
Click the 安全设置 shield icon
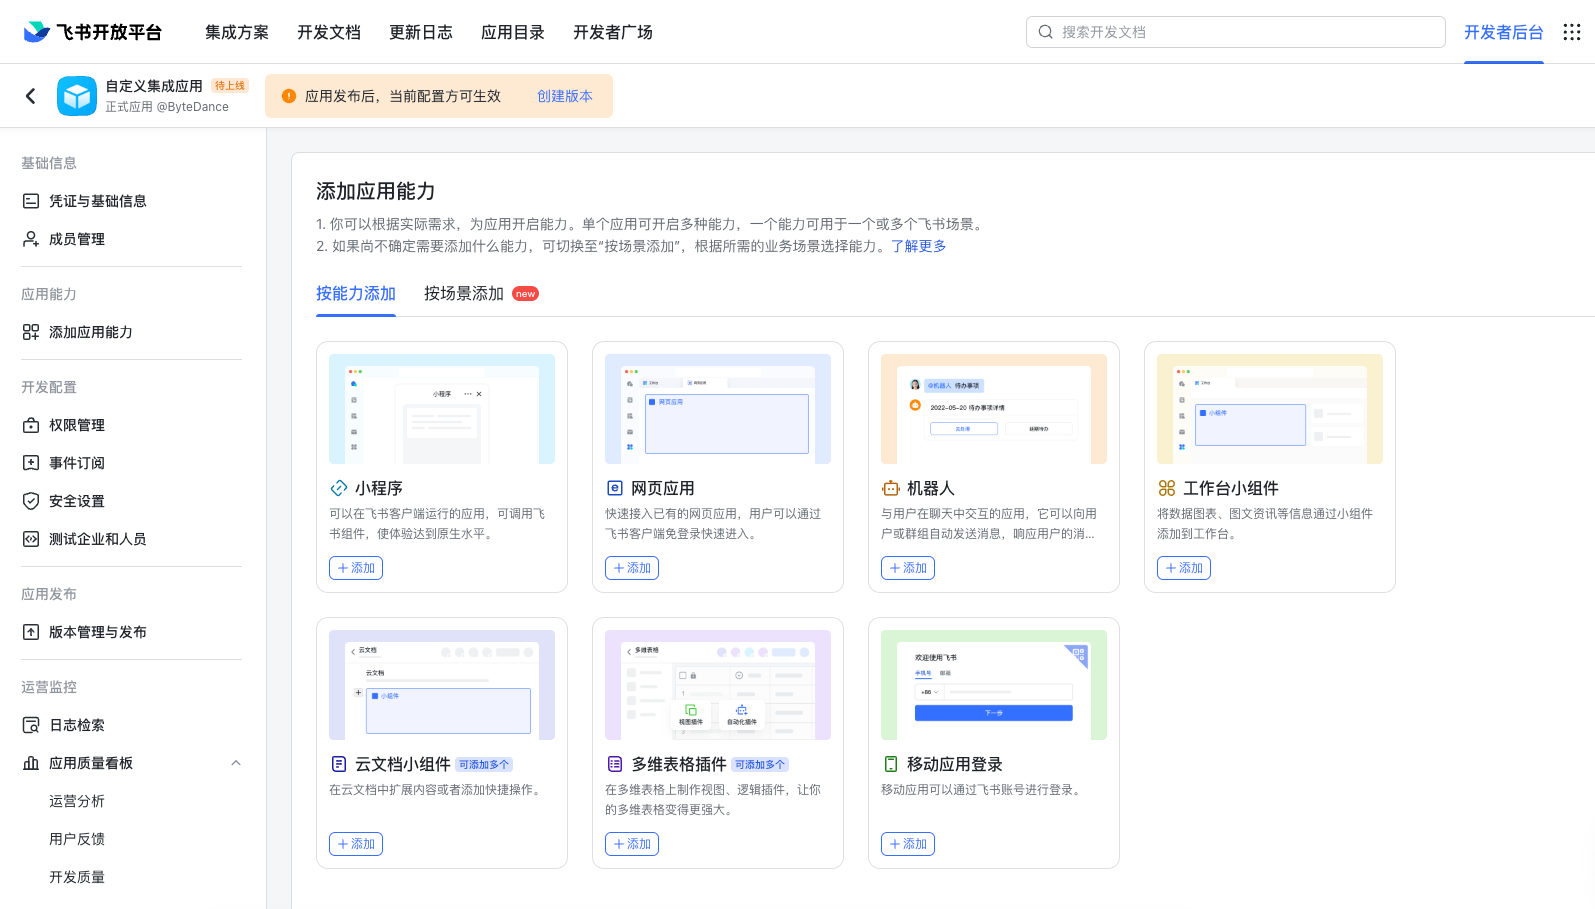(31, 501)
